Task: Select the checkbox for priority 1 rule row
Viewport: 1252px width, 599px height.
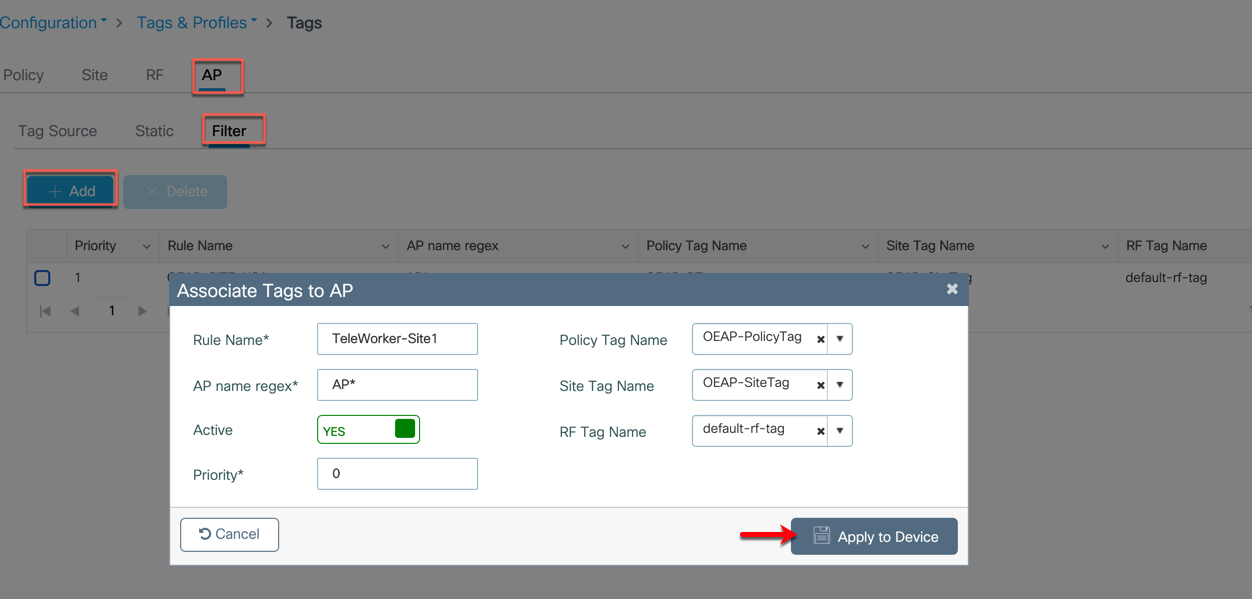Action: pyautogui.click(x=42, y=277)
